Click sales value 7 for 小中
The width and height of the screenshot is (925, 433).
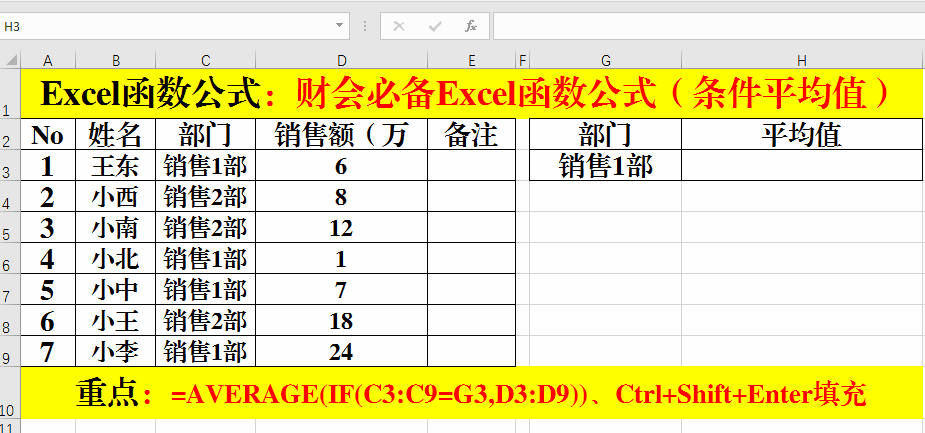[342, 289]
